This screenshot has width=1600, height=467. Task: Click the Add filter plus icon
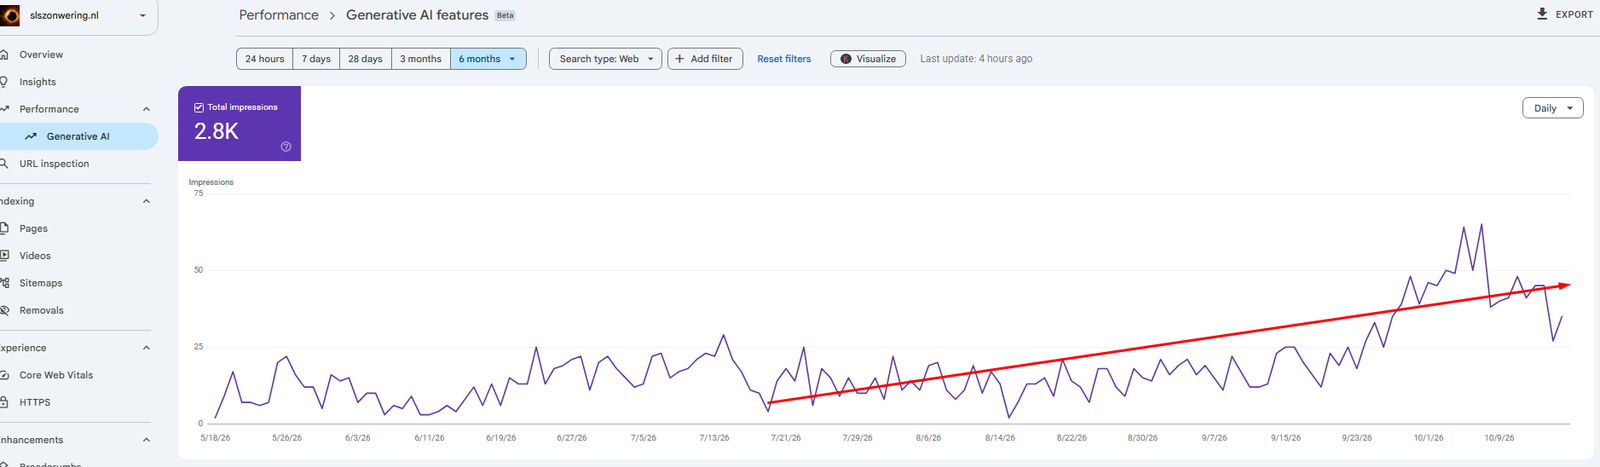680,59
